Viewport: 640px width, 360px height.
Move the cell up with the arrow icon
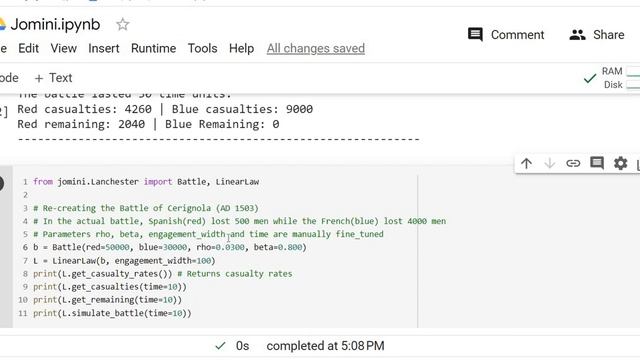pyautogui.click(x=526, y=163)
